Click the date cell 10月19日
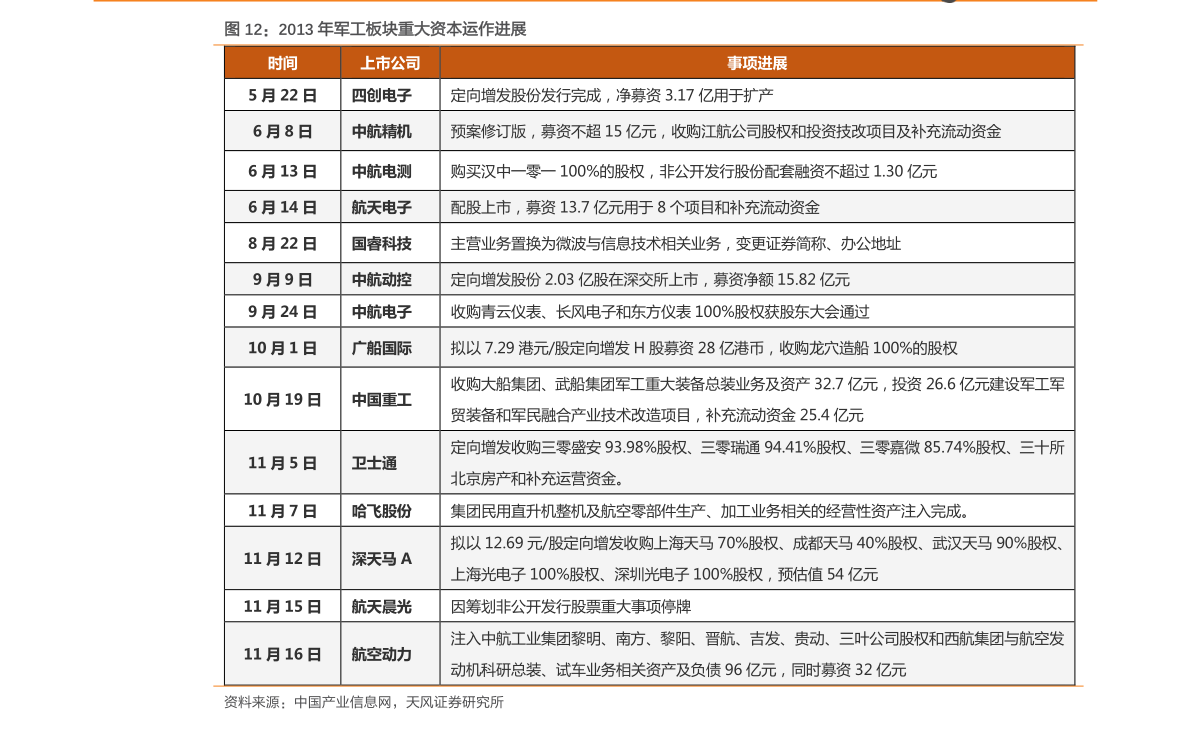The image size is (1191, 730). [283, 399]
